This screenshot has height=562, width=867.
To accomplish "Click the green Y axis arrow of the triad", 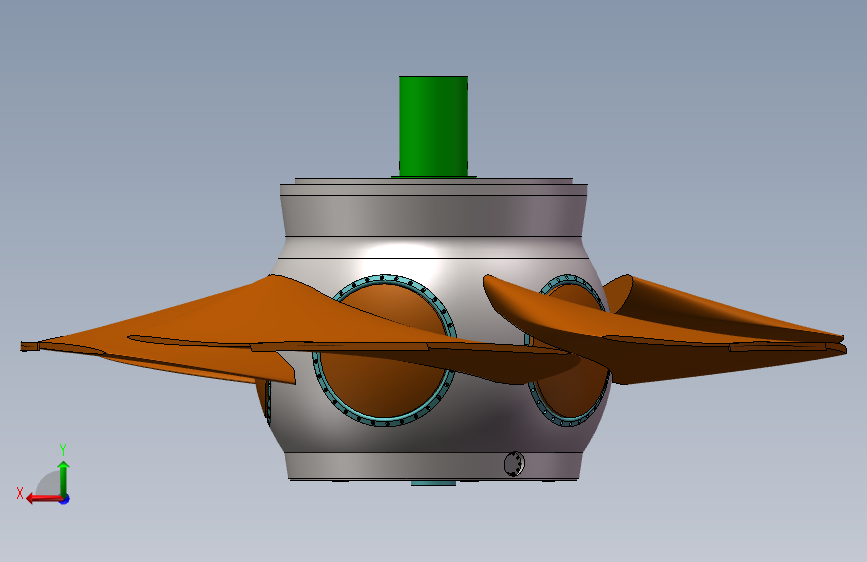I will [64, 478].
